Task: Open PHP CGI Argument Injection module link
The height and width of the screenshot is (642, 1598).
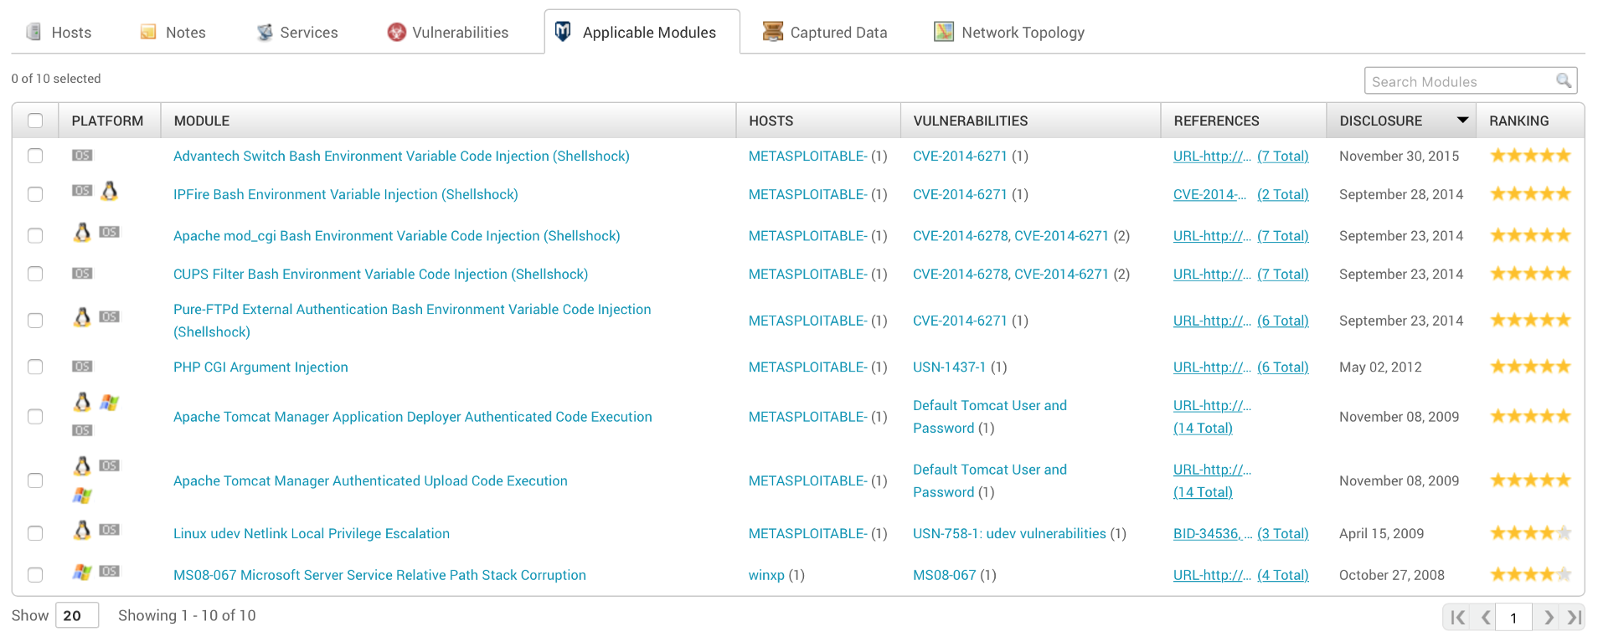Action: pos(260,367)
